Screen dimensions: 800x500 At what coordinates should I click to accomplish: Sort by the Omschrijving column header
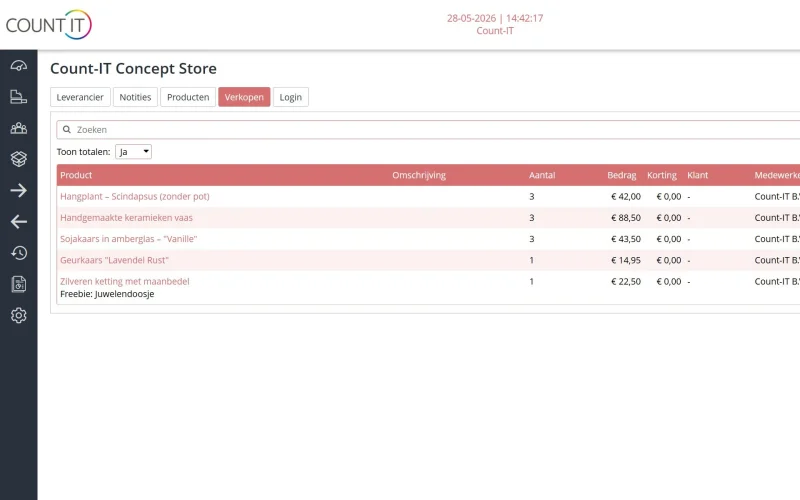[419, 175]
